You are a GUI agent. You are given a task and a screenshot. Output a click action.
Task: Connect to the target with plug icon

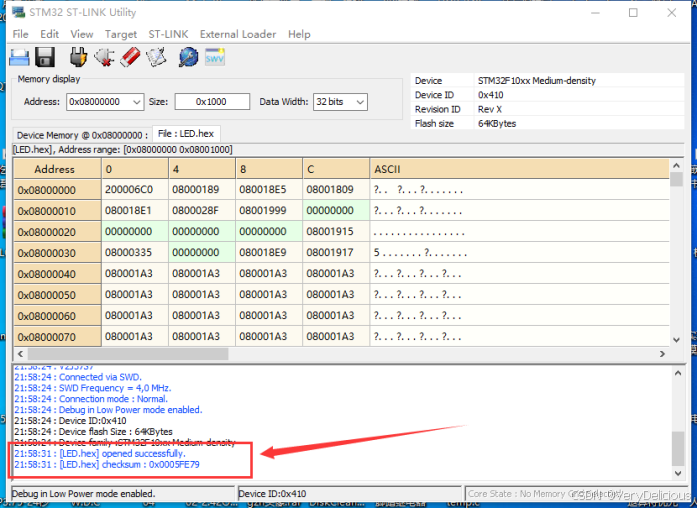click(x=78, y=57)
